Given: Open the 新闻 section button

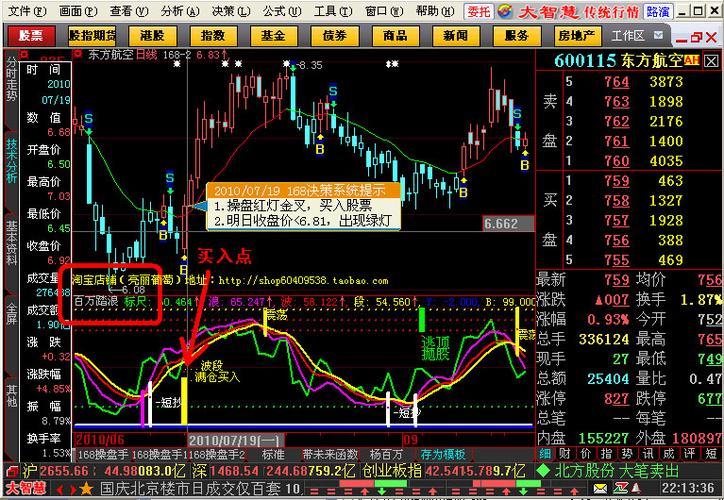Looking at the screenshot, I should [455, 34].
